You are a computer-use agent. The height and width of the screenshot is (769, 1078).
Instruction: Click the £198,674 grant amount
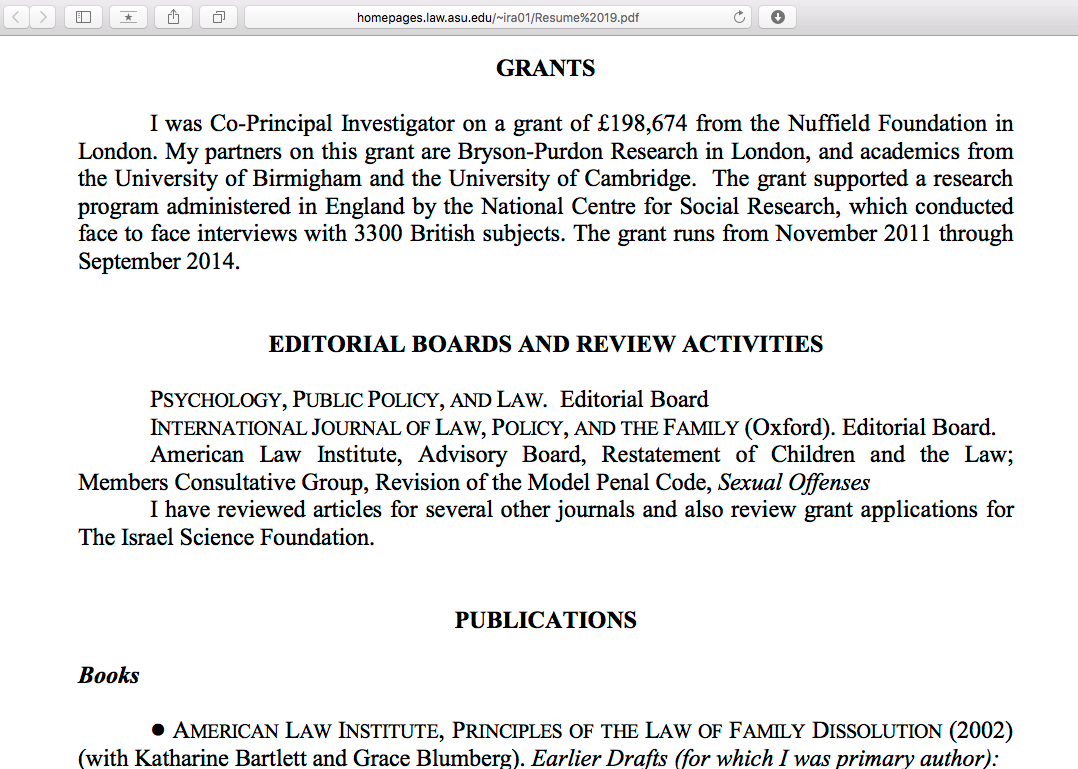pyautogui.click(x=643, y=124)
